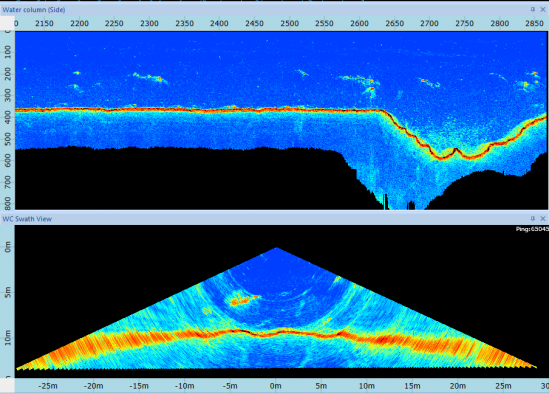Pin the Water column (Side) panel
The image size is (549, 394).
533,9
